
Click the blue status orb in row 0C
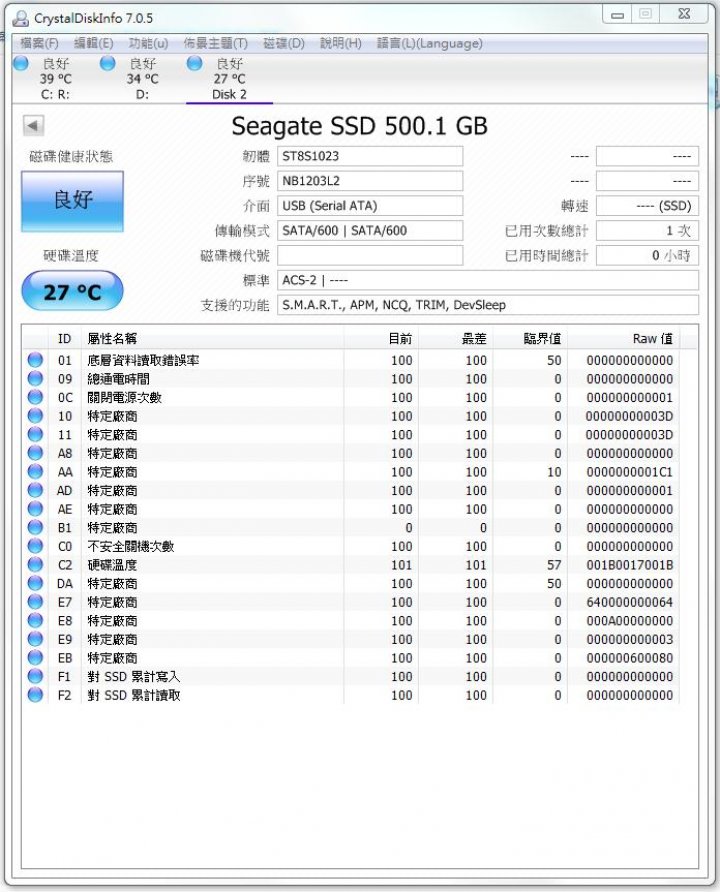click(35, 397)
